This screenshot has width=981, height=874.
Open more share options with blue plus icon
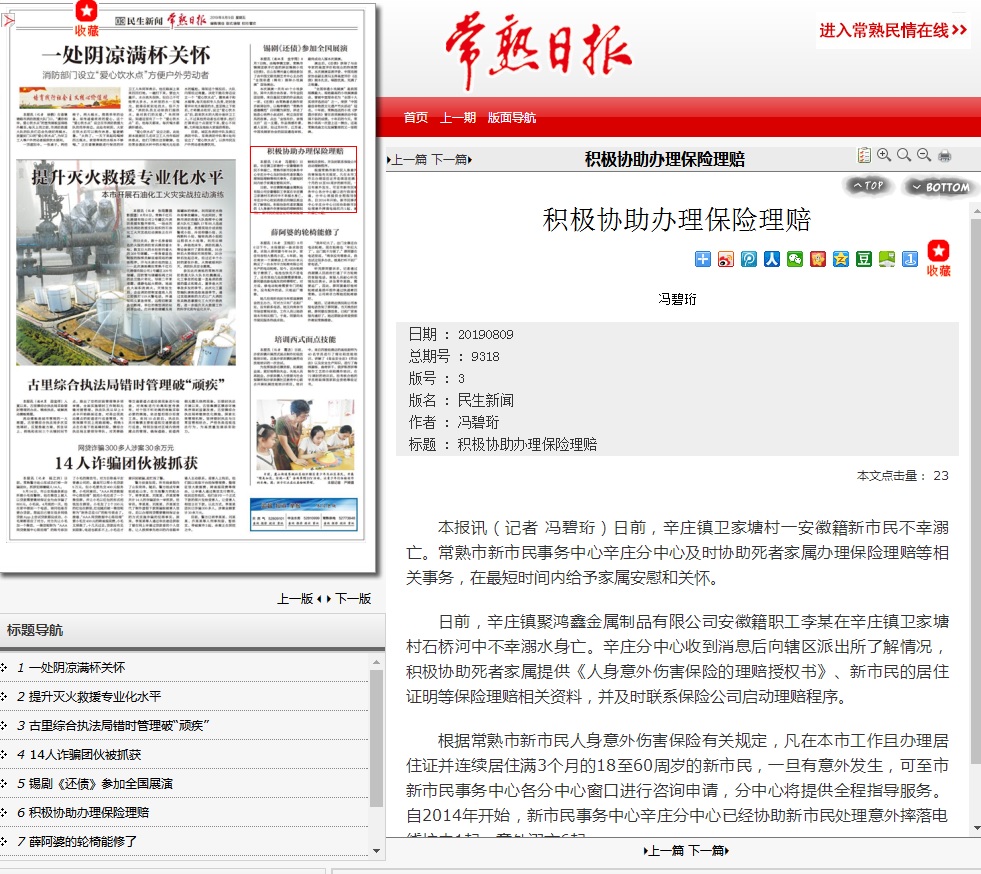pyautogui.click(x=703, y=259)
